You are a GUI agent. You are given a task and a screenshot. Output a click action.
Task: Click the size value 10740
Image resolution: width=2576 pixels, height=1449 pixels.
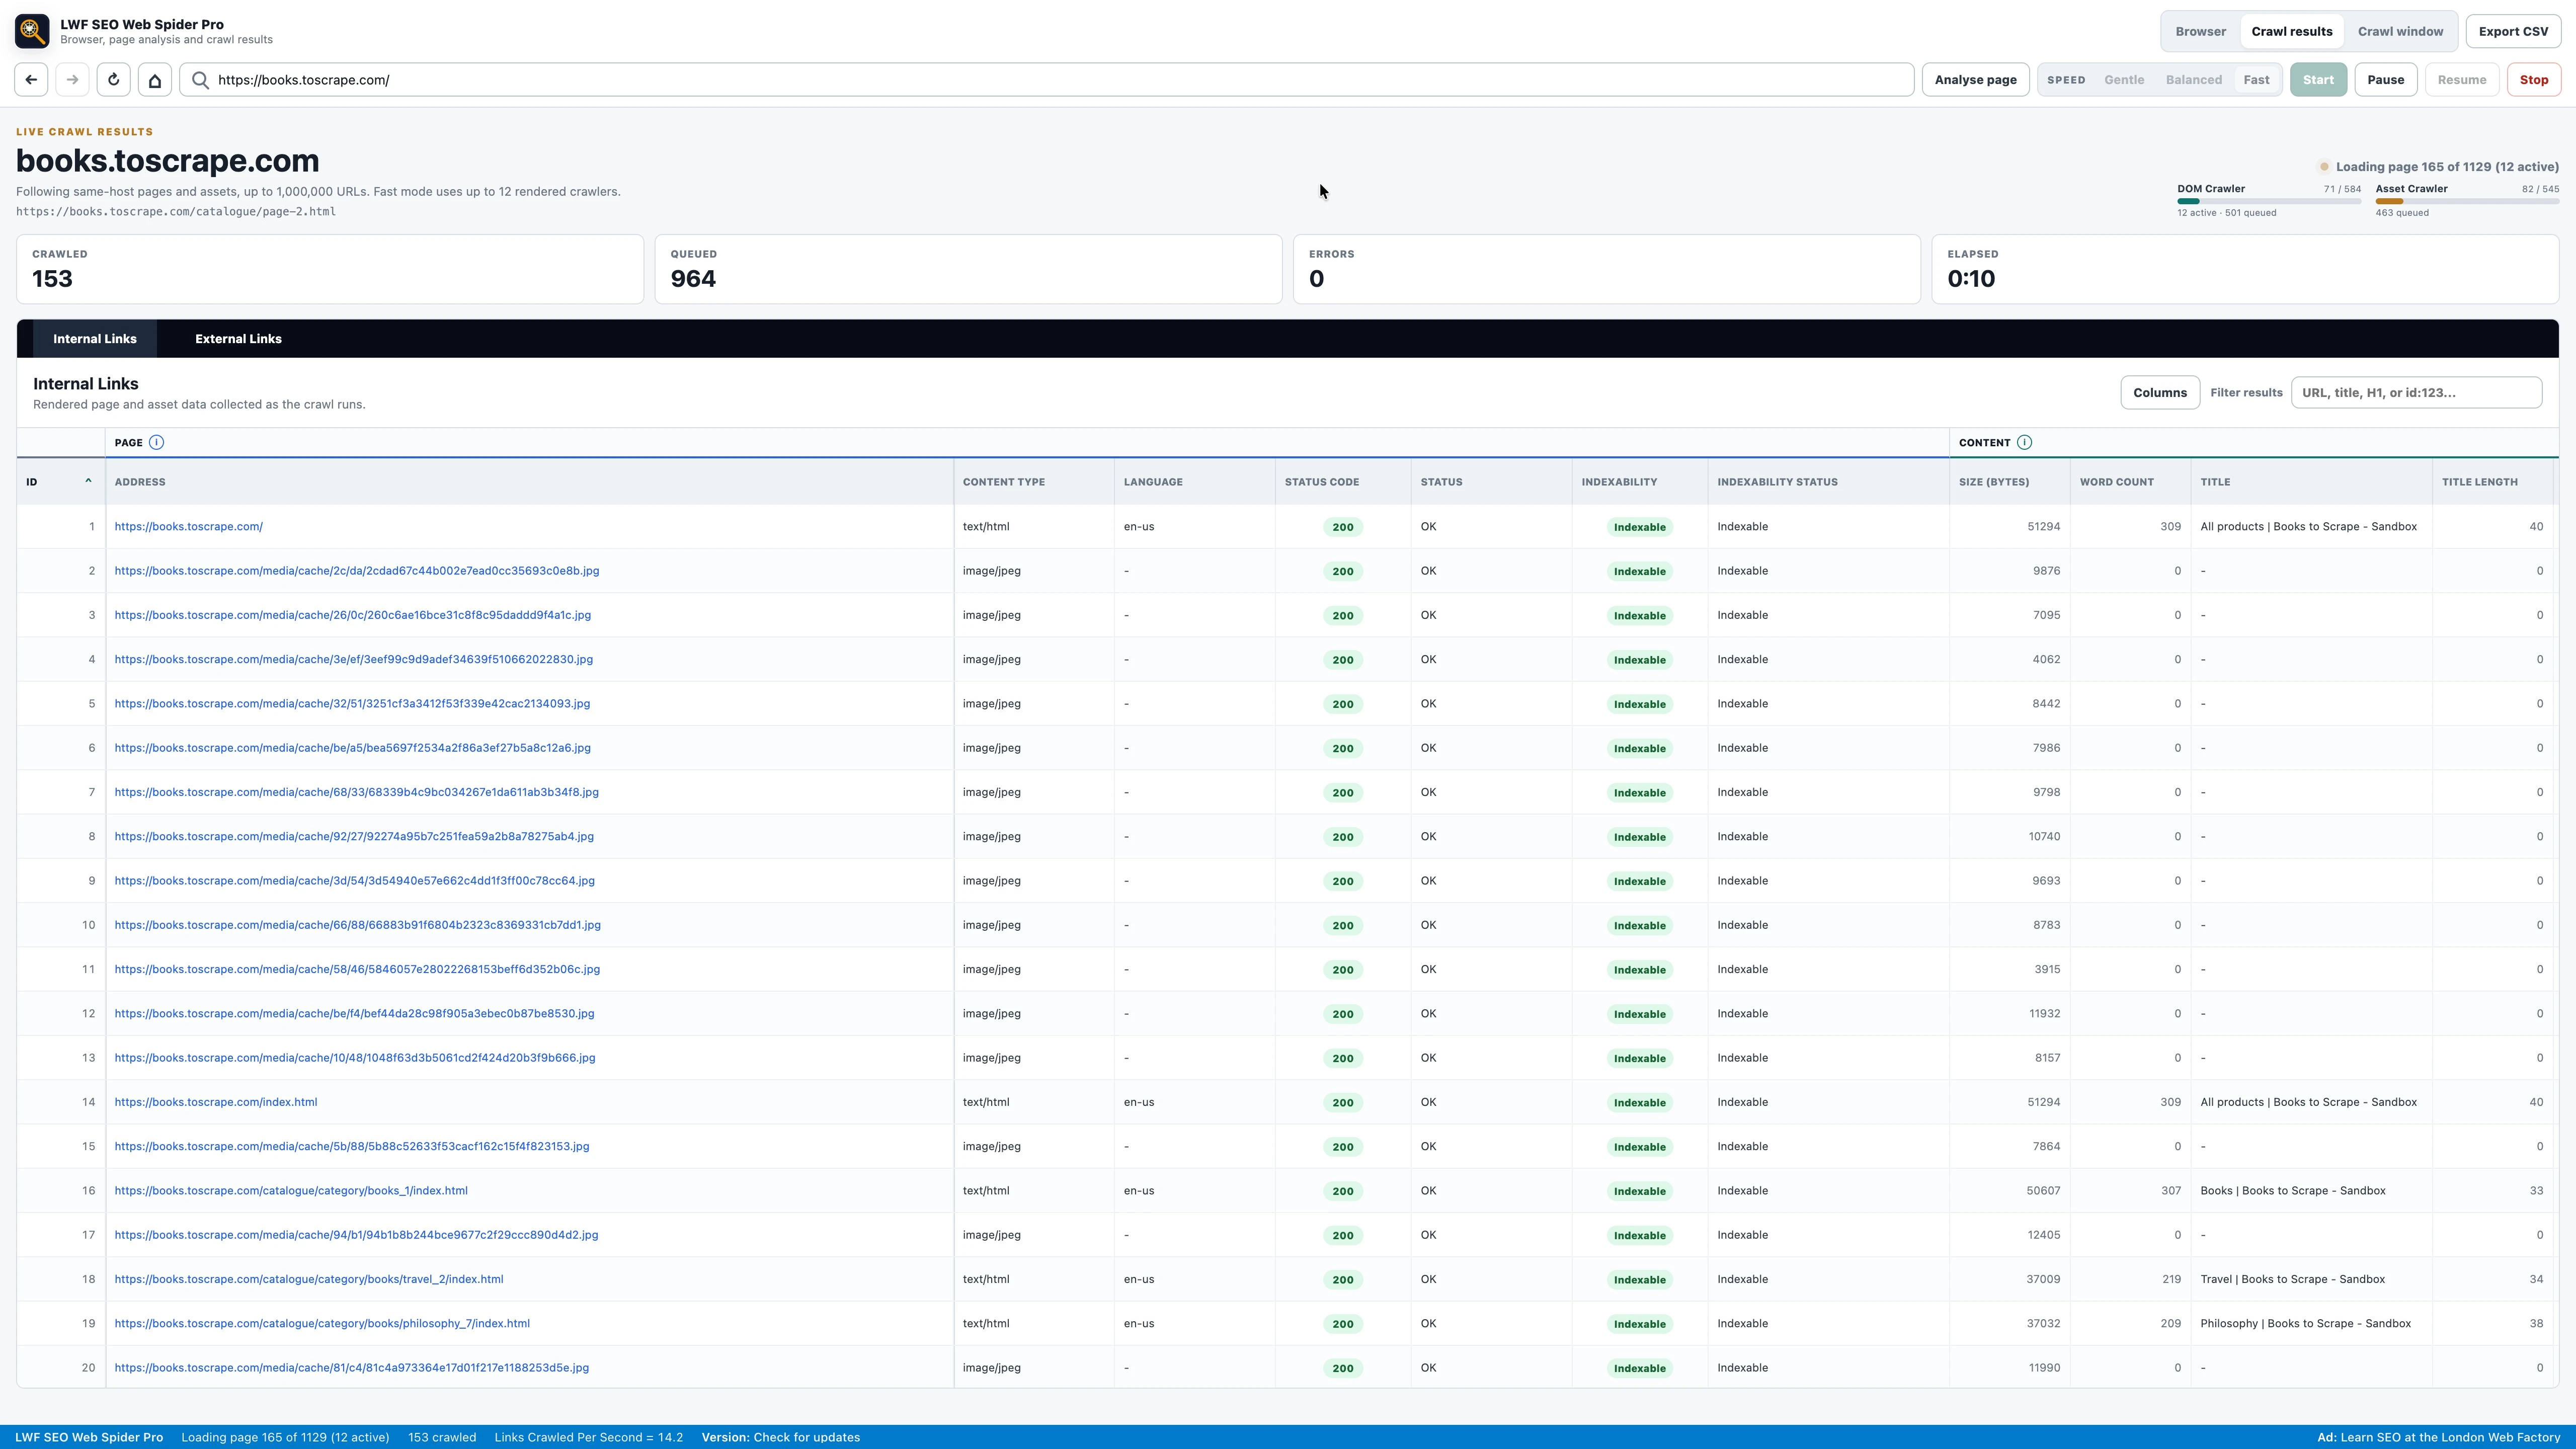[x=2043, y=837]
